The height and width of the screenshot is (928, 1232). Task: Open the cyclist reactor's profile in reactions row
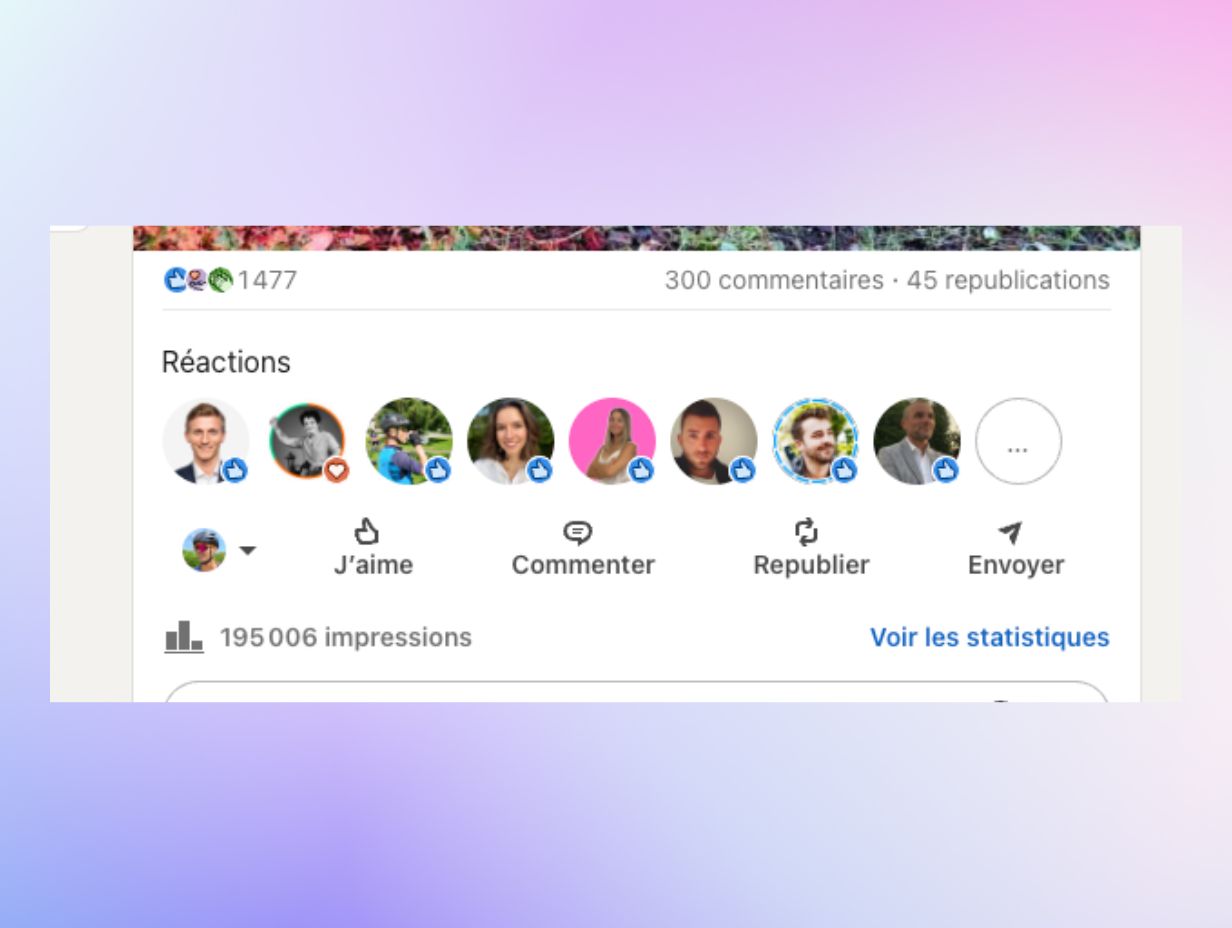coord(409,441)
